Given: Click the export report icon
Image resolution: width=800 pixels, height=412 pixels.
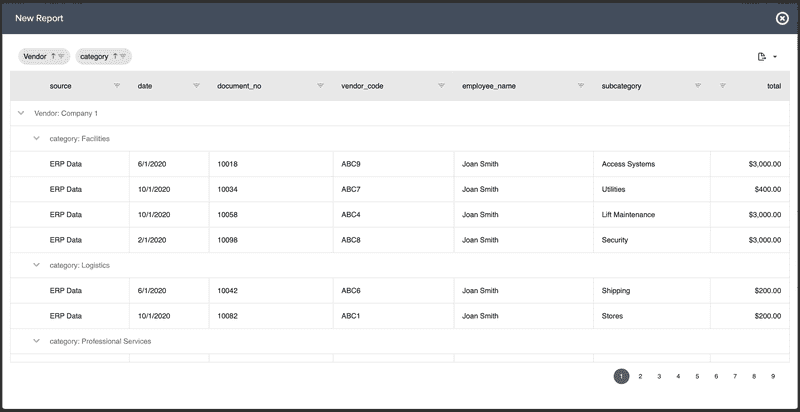Looking at the screenshot, I should (x=763, y=57).
